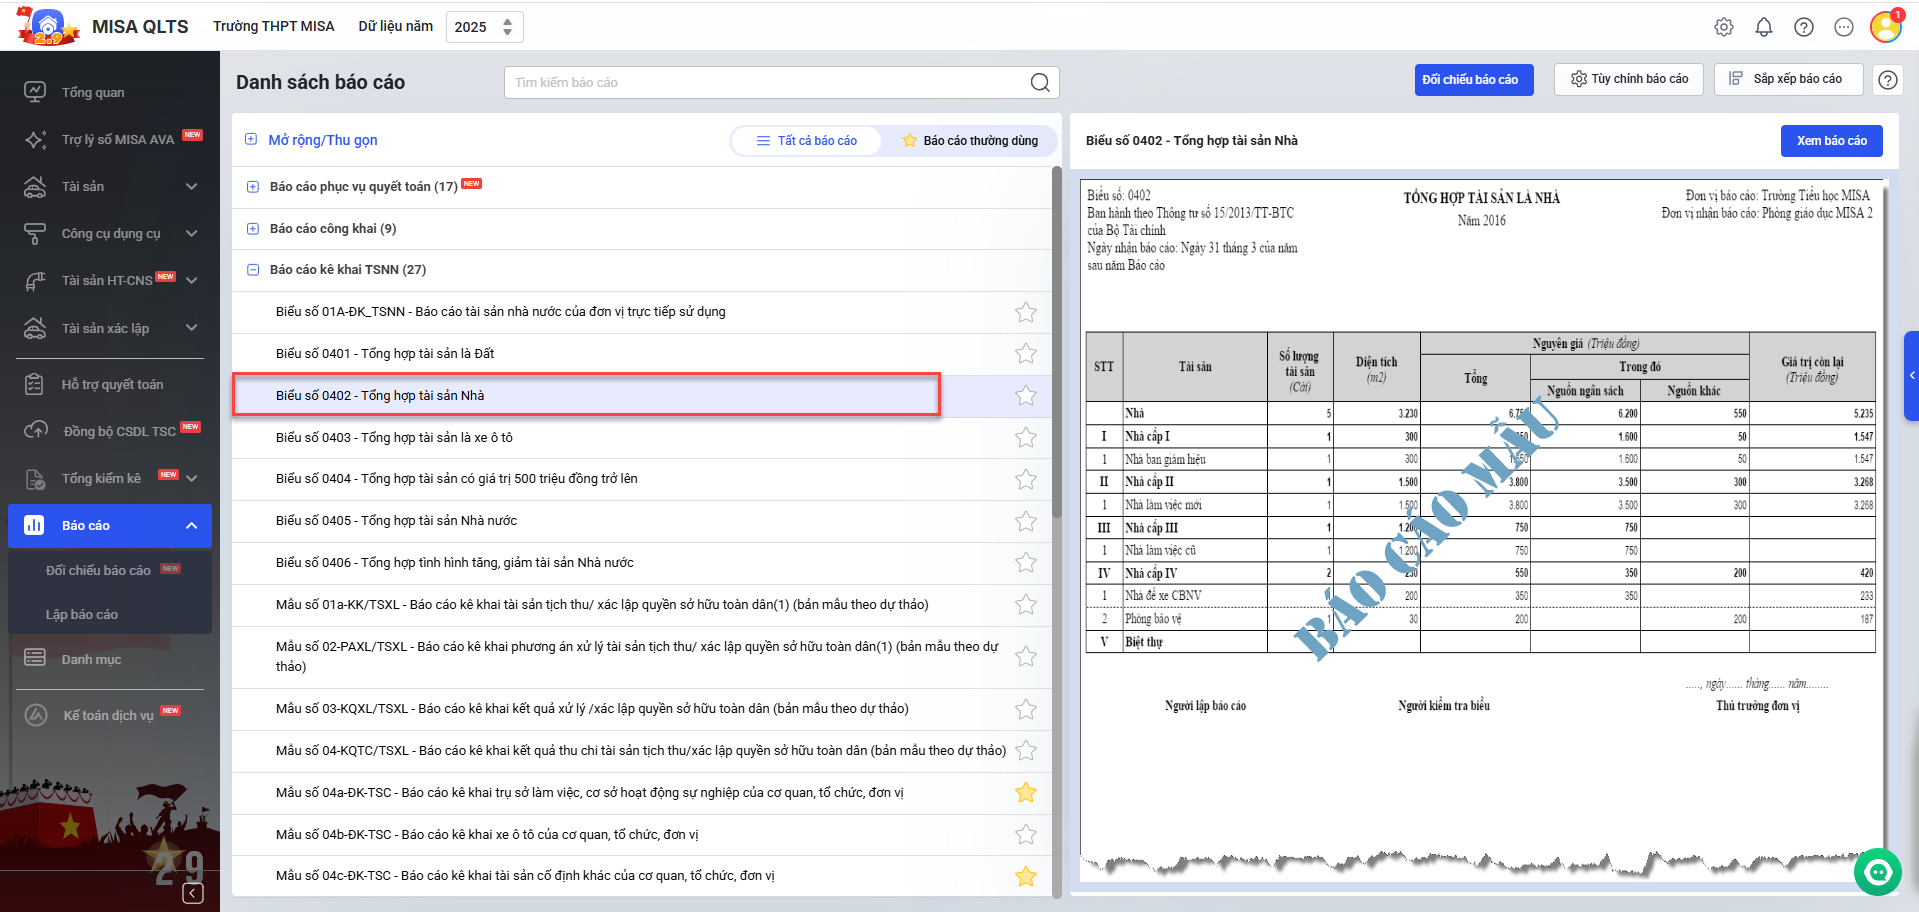Open the settings gear in top bar
This screenshot has width=1919, height=912.
1723,27
